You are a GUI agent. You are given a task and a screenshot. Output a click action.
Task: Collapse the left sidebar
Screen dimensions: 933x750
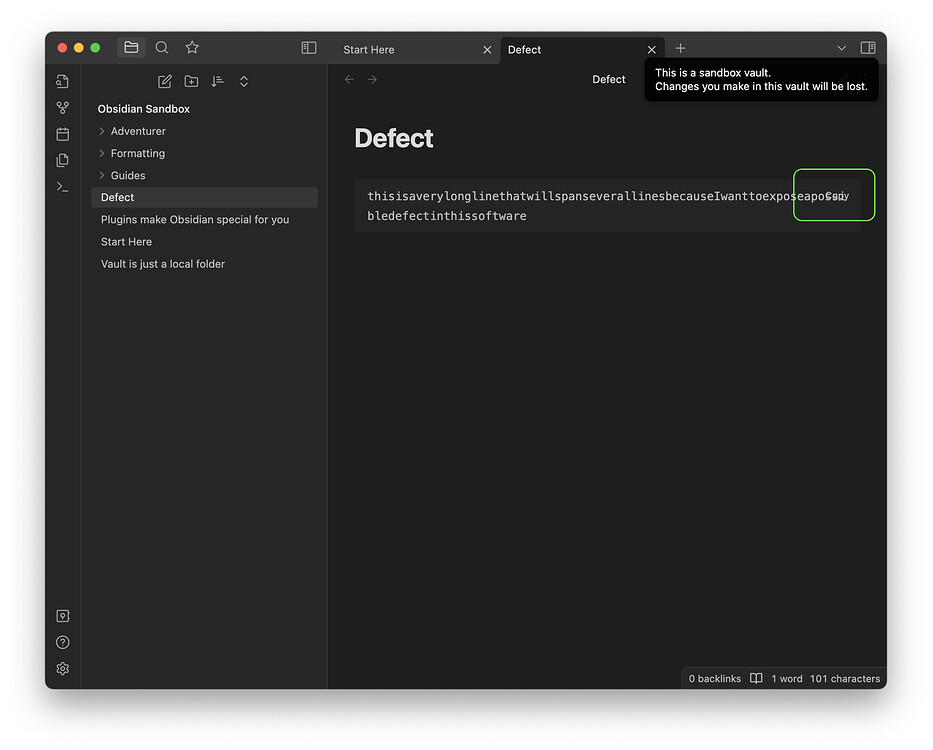point(308,47)
